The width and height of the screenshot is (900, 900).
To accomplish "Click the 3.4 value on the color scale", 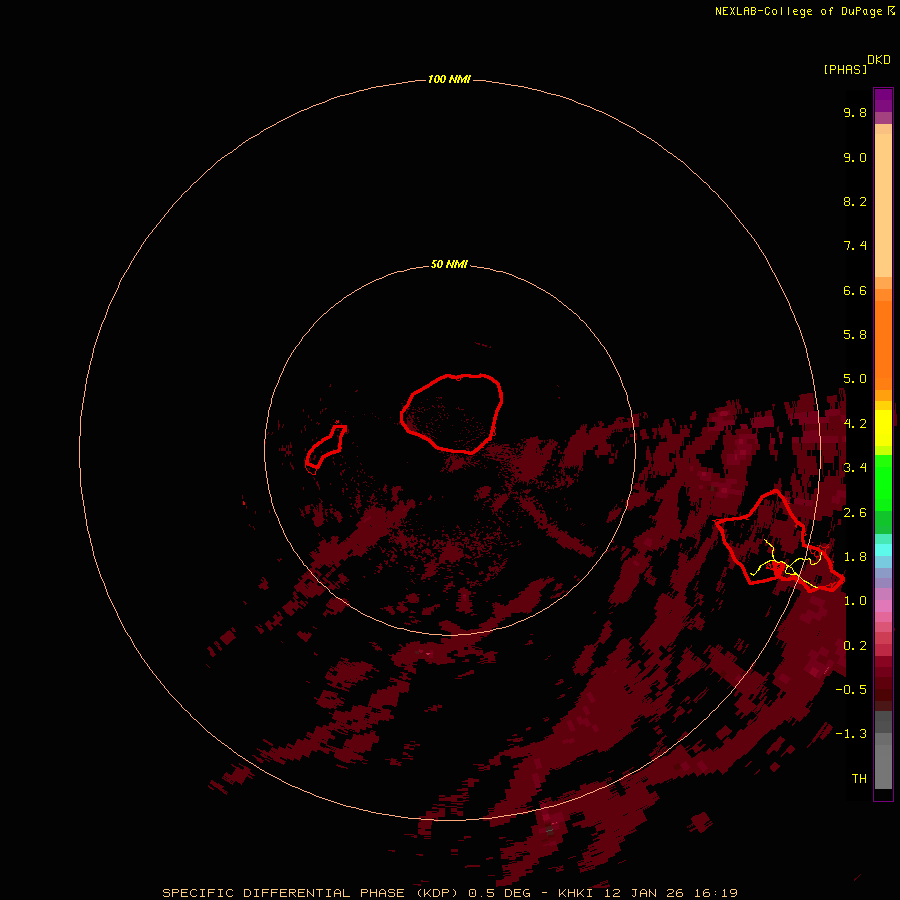I will [x=855, y=468].
